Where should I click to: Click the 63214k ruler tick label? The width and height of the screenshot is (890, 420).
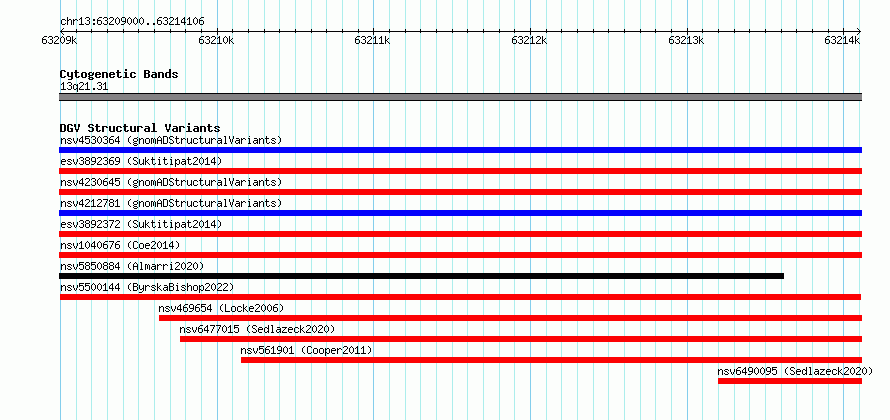point(843,40)
